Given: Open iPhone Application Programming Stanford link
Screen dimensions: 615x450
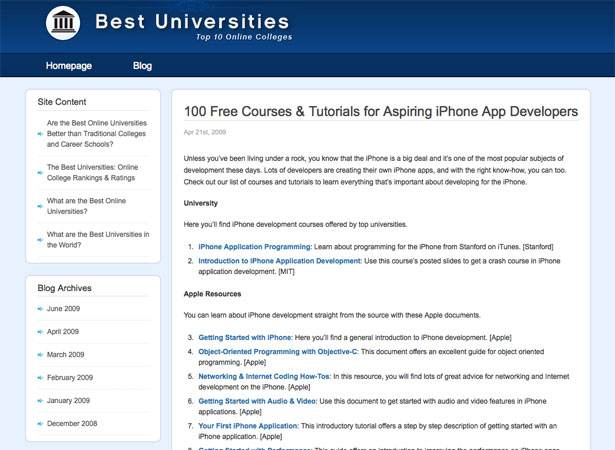Looking at the screenshot, I should point(255,247).
